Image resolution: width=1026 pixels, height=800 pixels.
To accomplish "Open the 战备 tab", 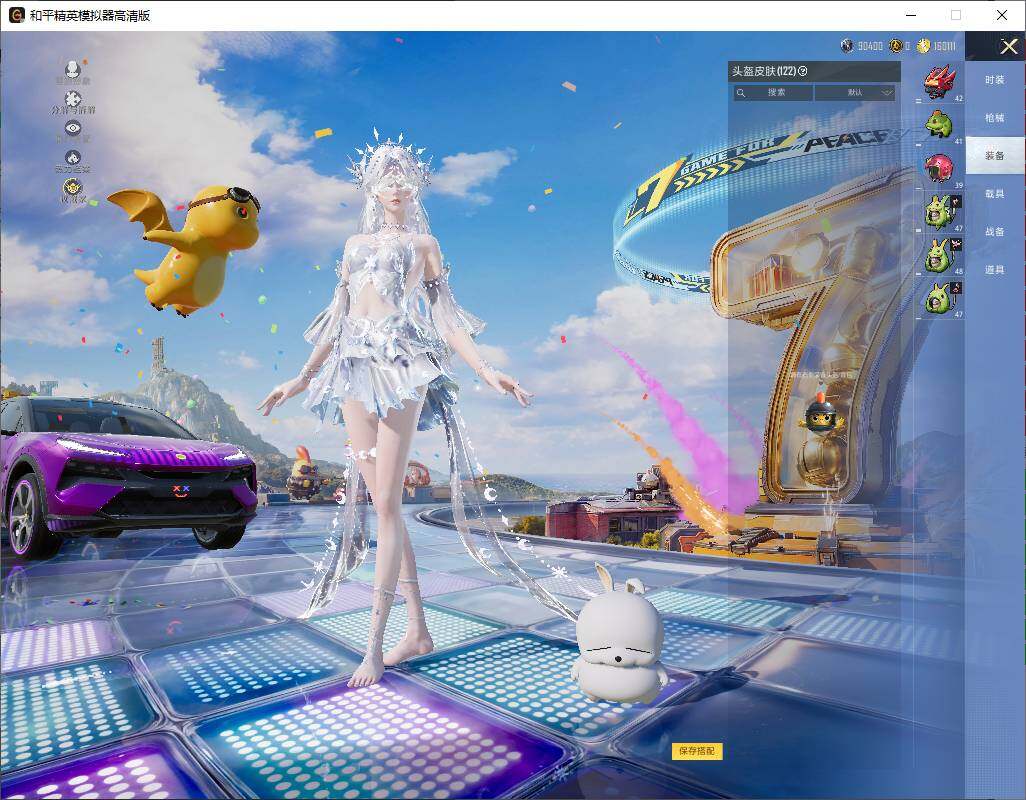I will click(995, 232).
